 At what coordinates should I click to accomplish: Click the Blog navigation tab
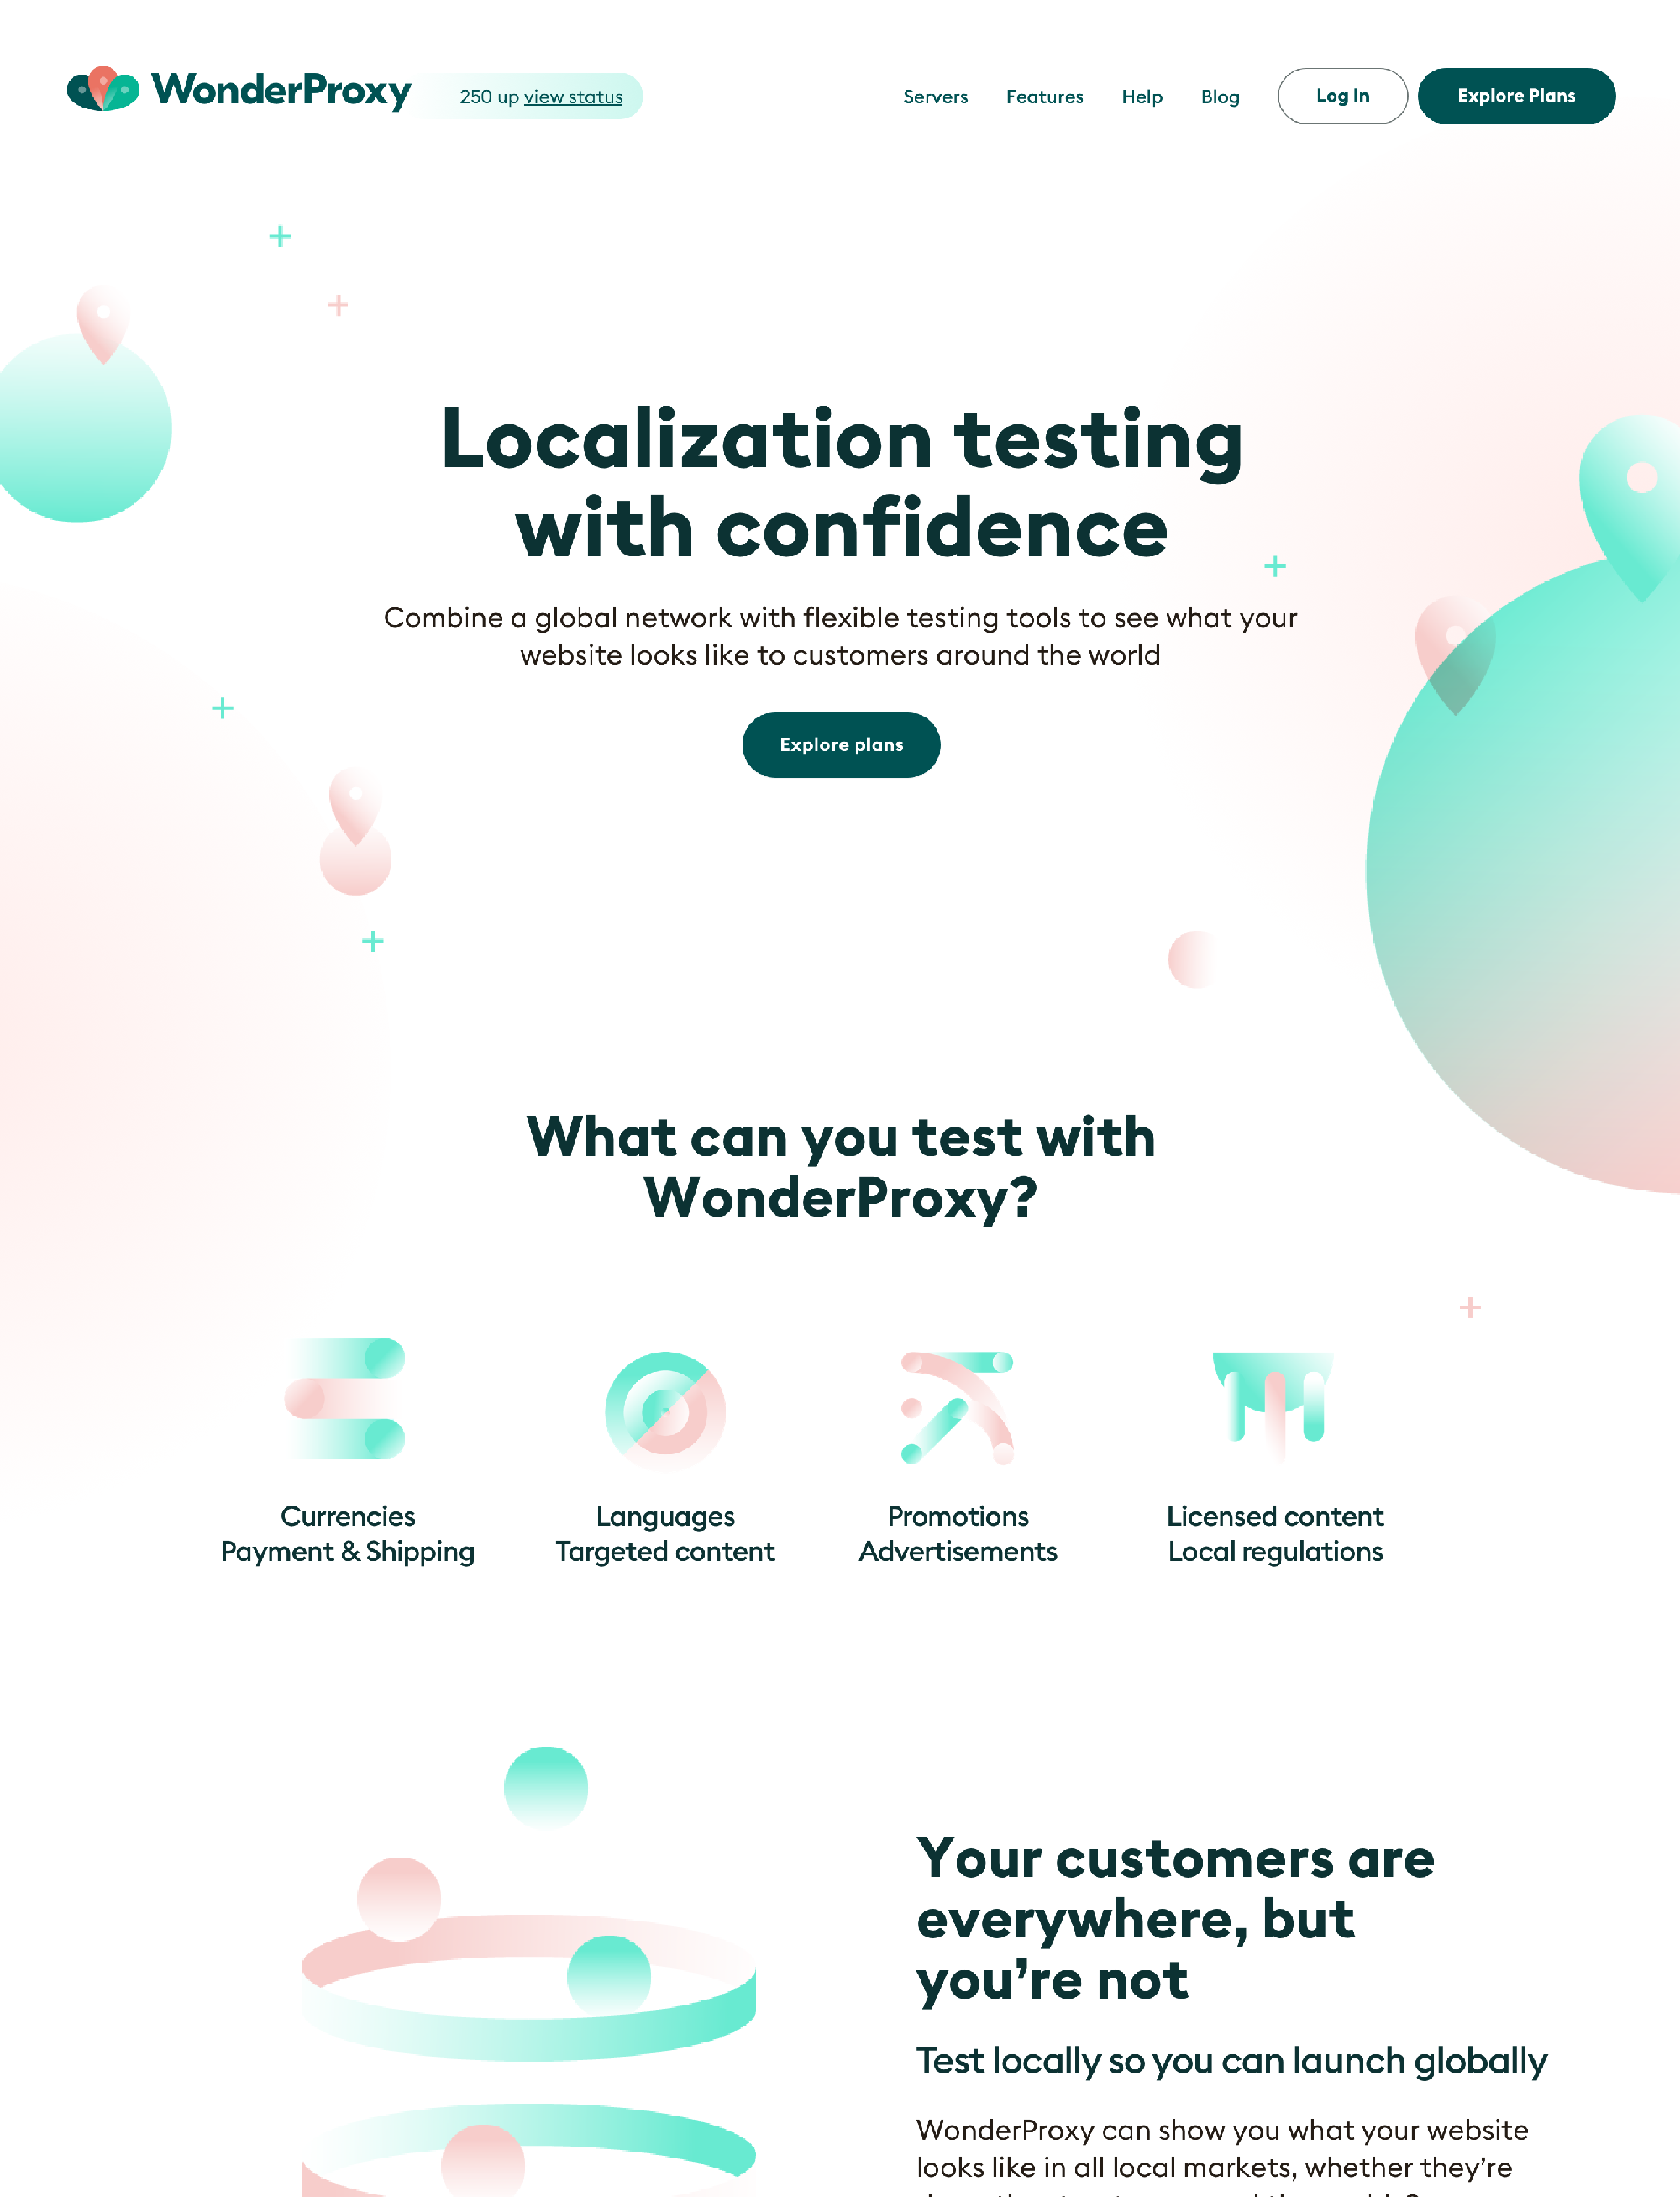[1220, 95]
